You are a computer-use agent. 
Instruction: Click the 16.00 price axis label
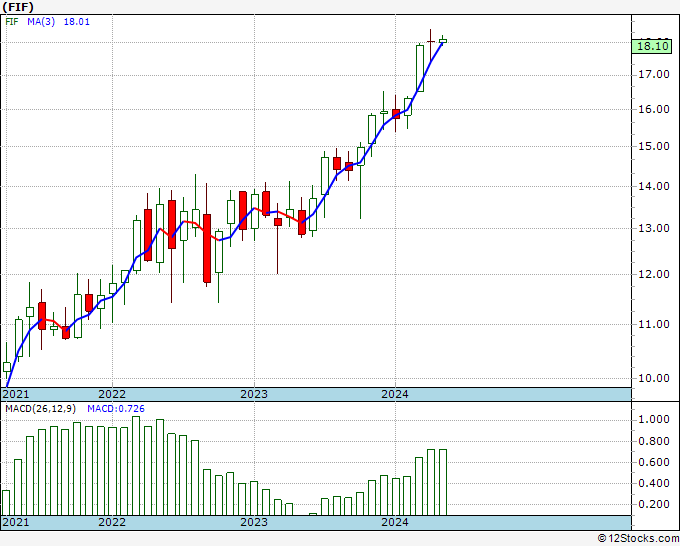coord(654,109)
